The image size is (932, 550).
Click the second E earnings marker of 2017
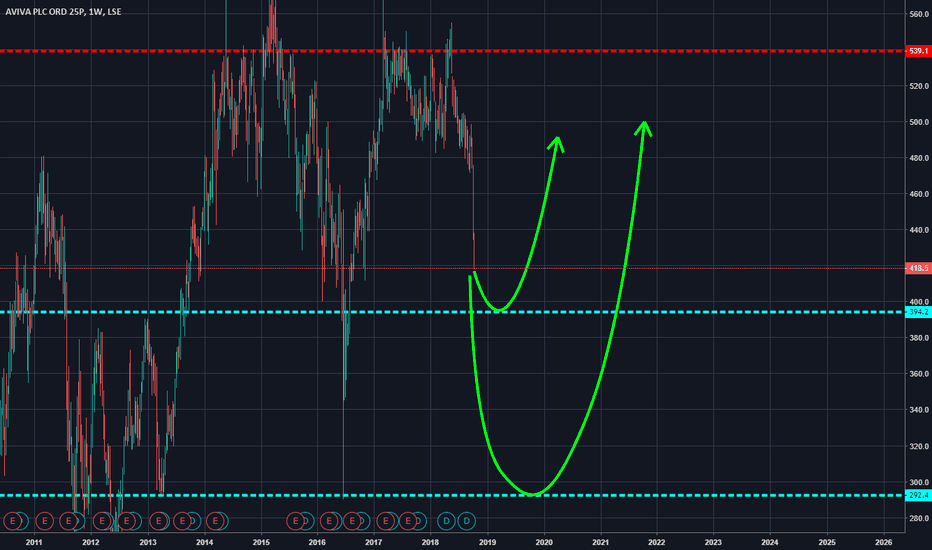tap(408, 521)
